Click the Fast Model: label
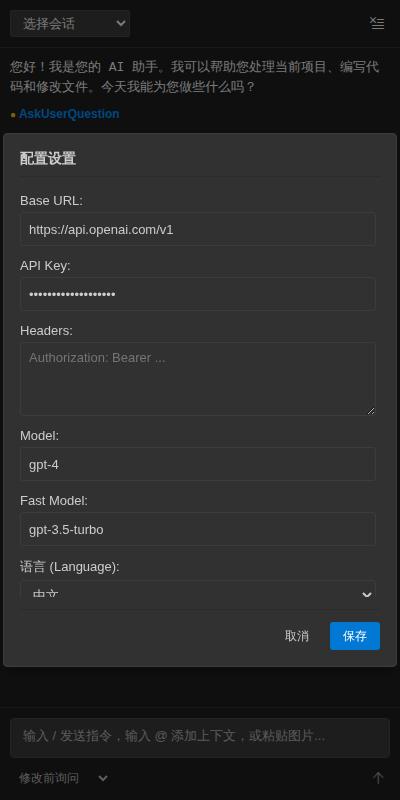 (x=54, y=501)
